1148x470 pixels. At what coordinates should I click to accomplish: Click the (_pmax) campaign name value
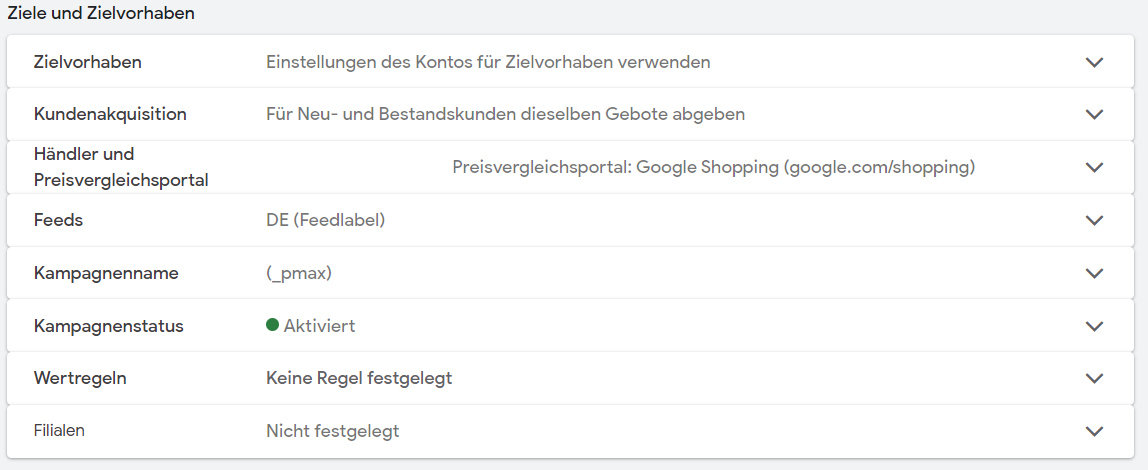[299, 273]
